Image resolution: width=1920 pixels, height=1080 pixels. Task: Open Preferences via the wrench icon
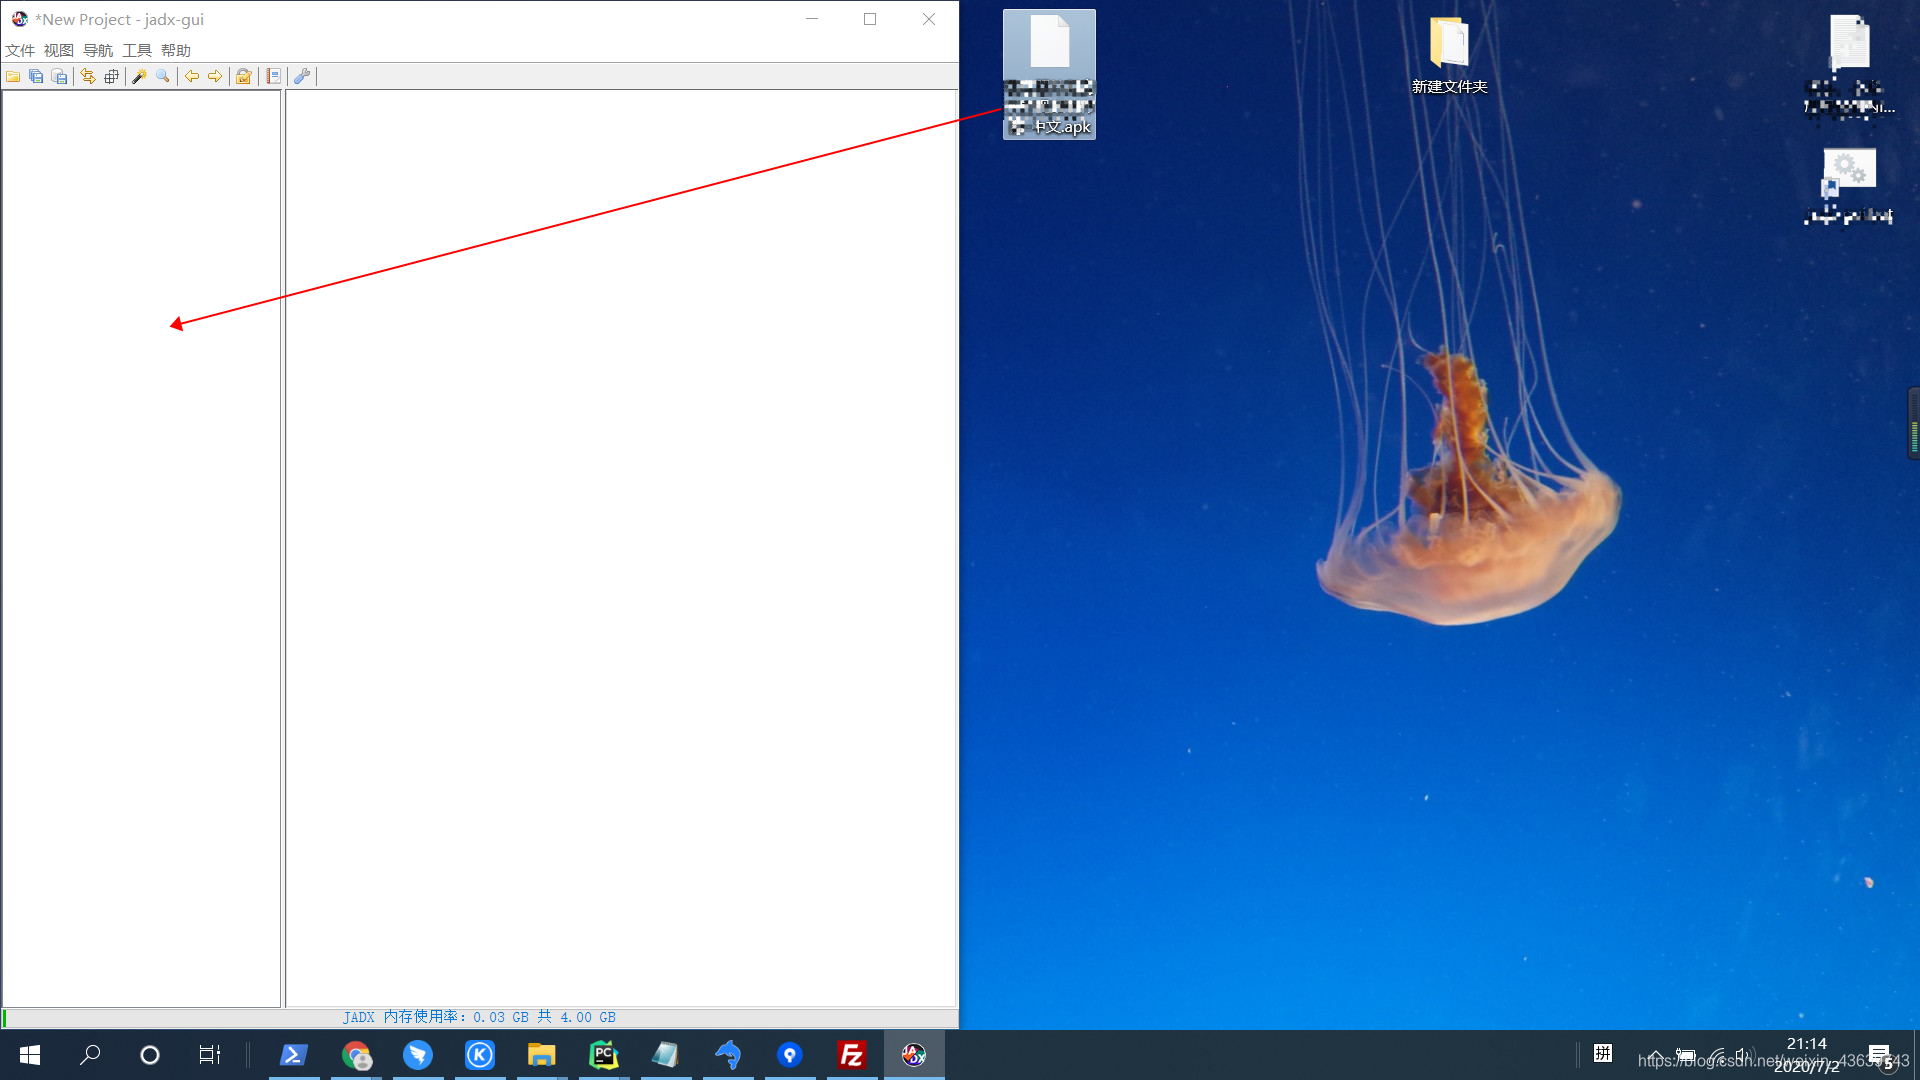pyautogui.click(x=302, y=77)
